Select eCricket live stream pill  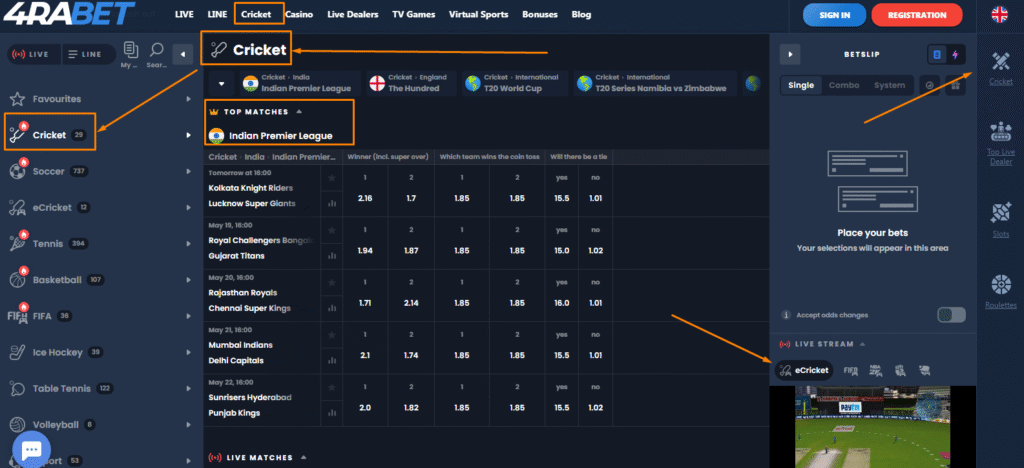pos(804,370)
